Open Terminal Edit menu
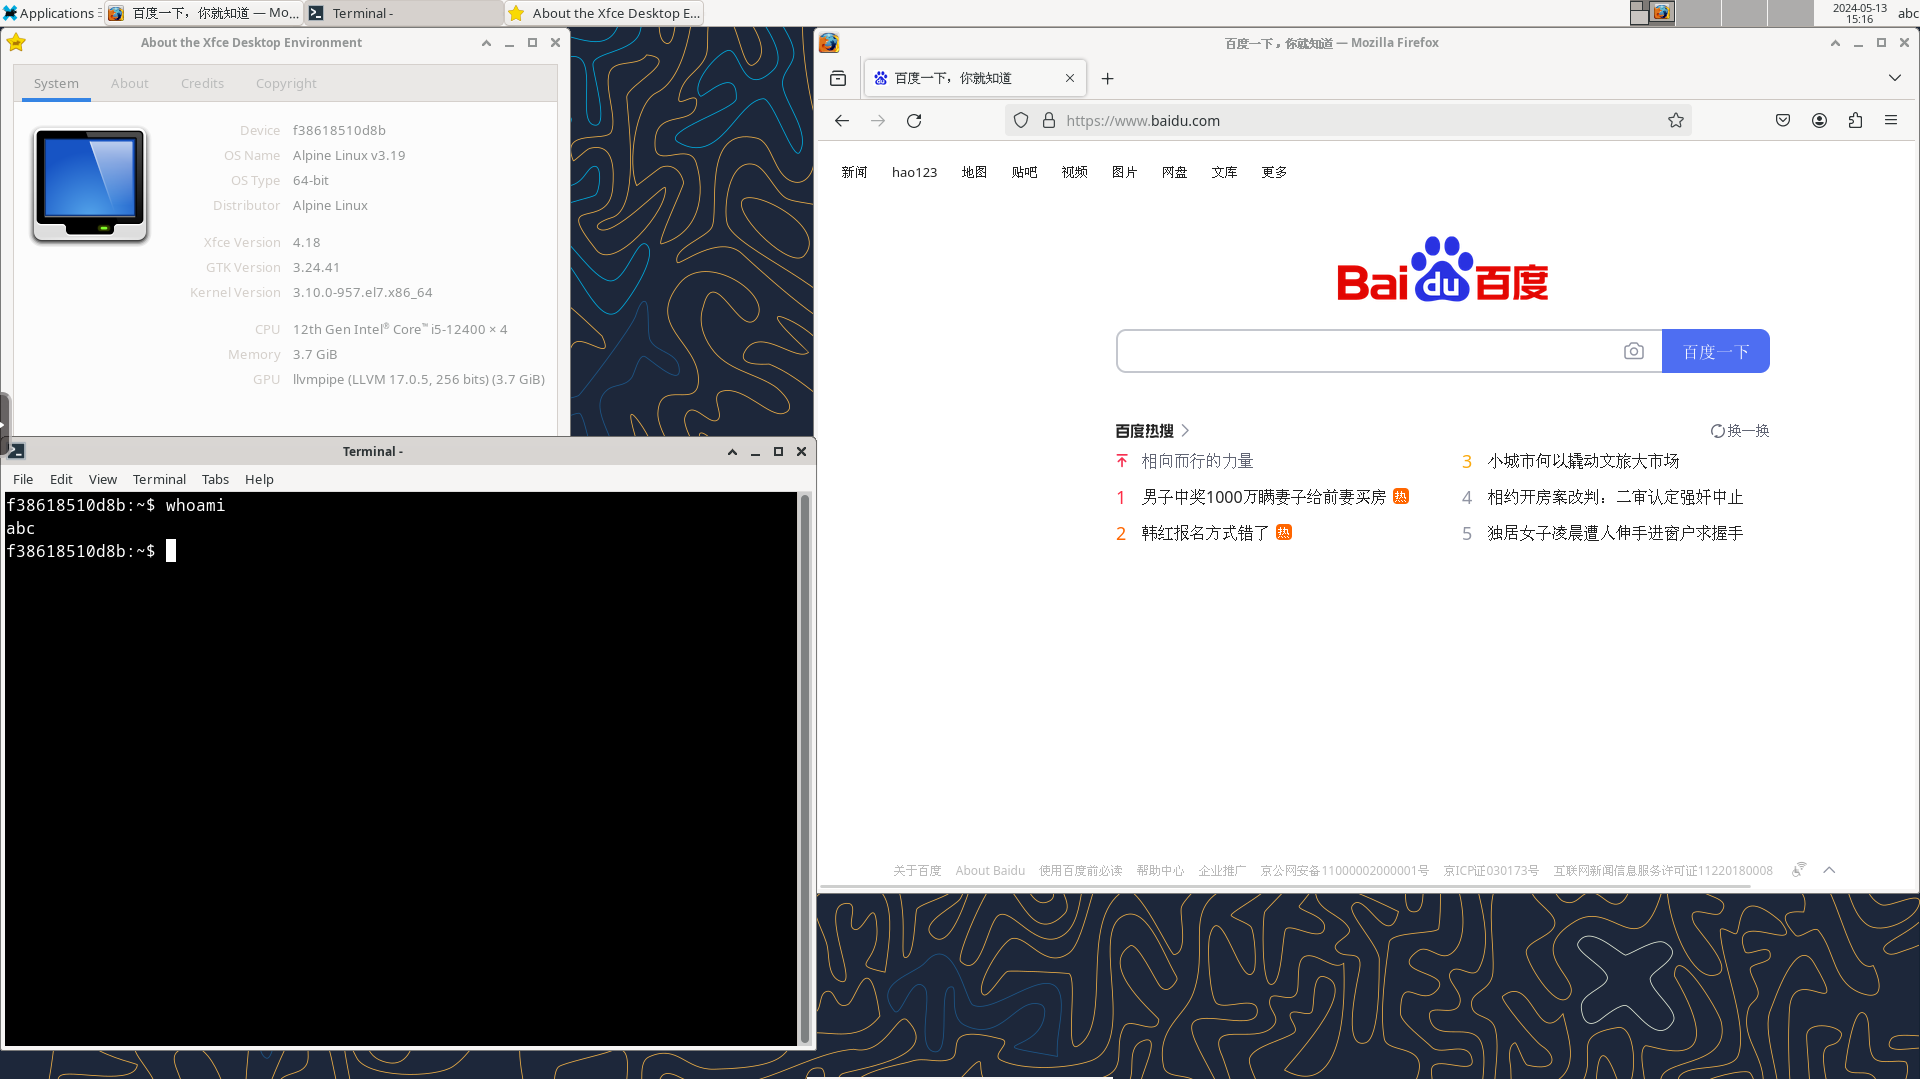 click(61, 479)
